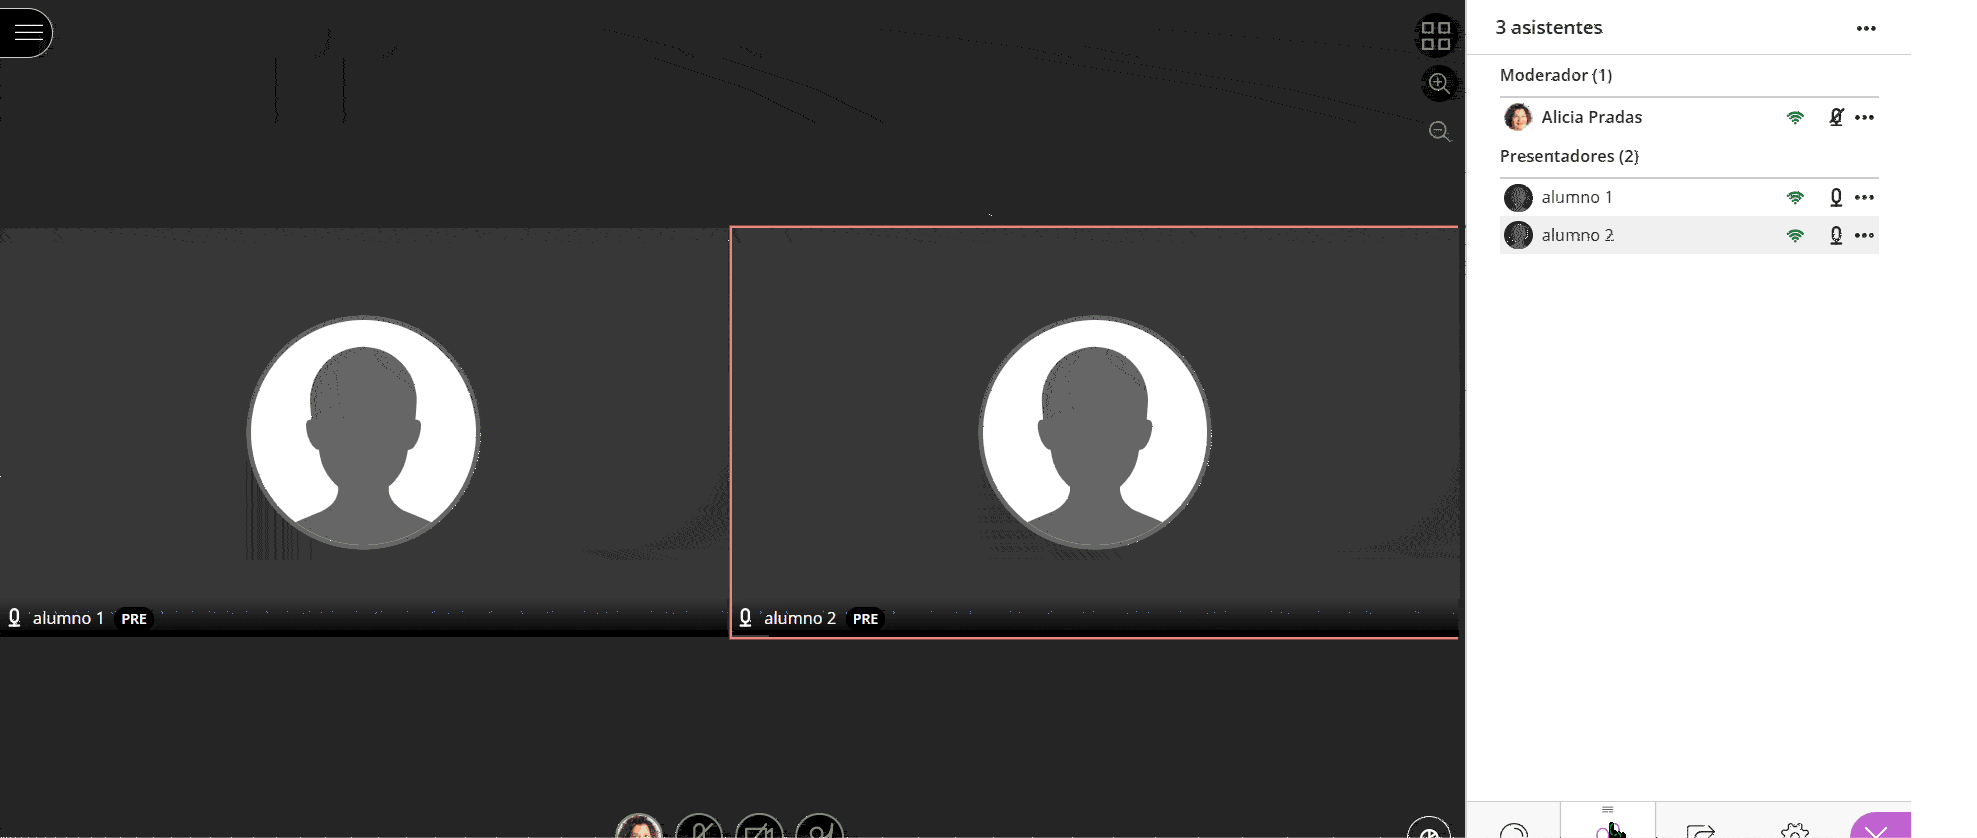Click alumno 2 highlighted video tile avatar

(1095, 432)
